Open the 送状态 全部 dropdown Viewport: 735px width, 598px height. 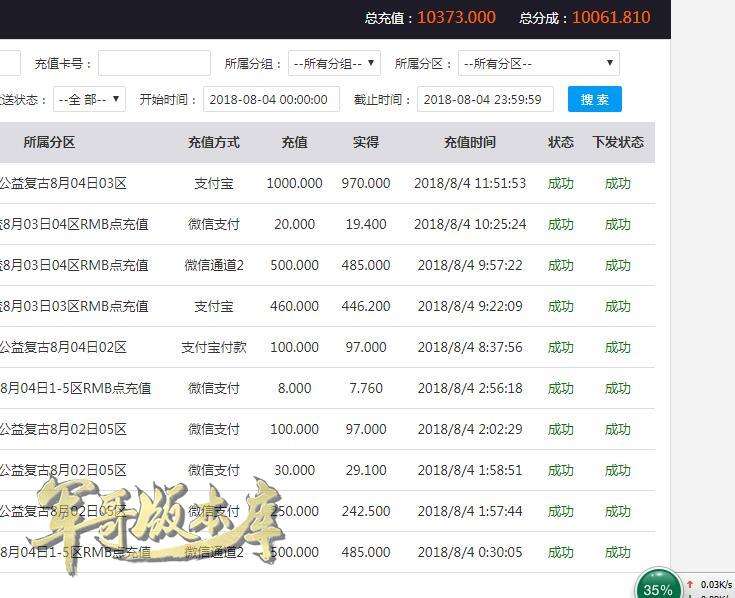tap(89, 99)
